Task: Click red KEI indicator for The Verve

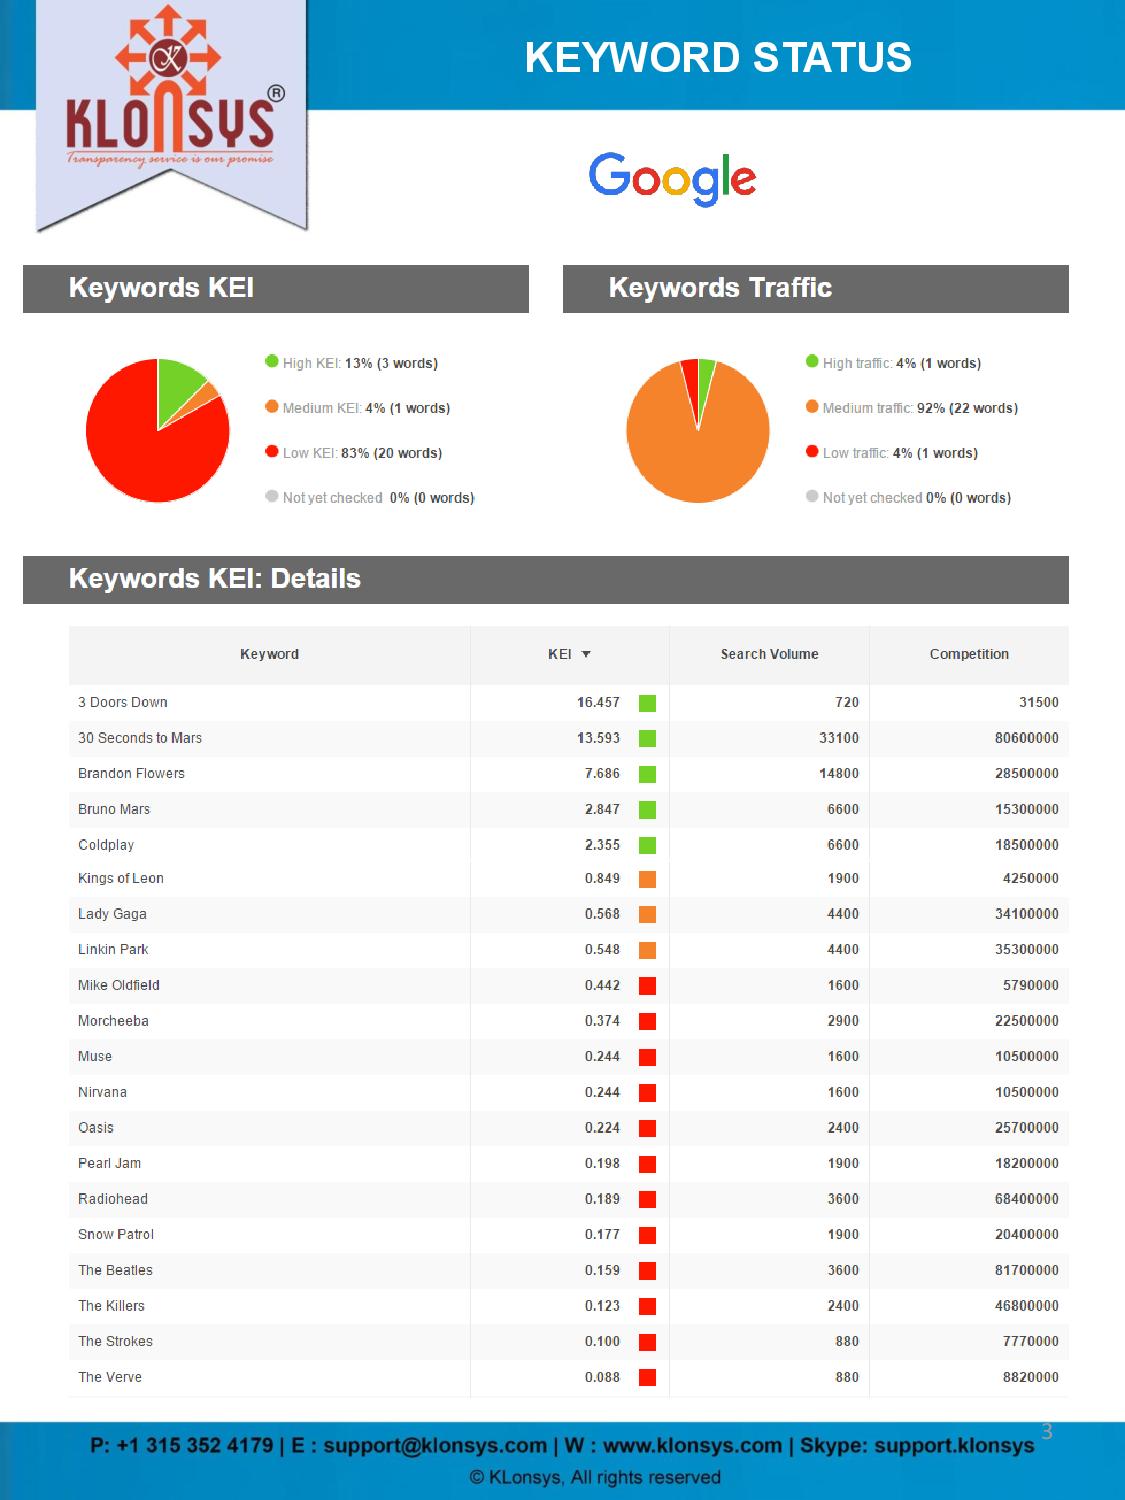Action: click(x=647, y=1378)
